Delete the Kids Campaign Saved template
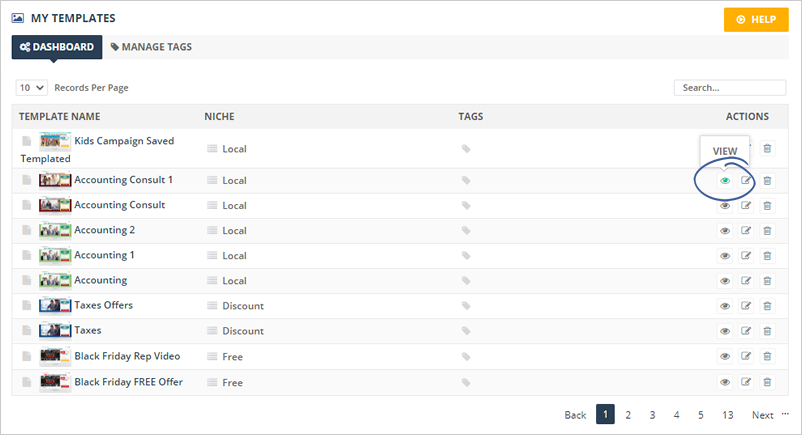Viewport: 802px width, 435px height. 767,149
